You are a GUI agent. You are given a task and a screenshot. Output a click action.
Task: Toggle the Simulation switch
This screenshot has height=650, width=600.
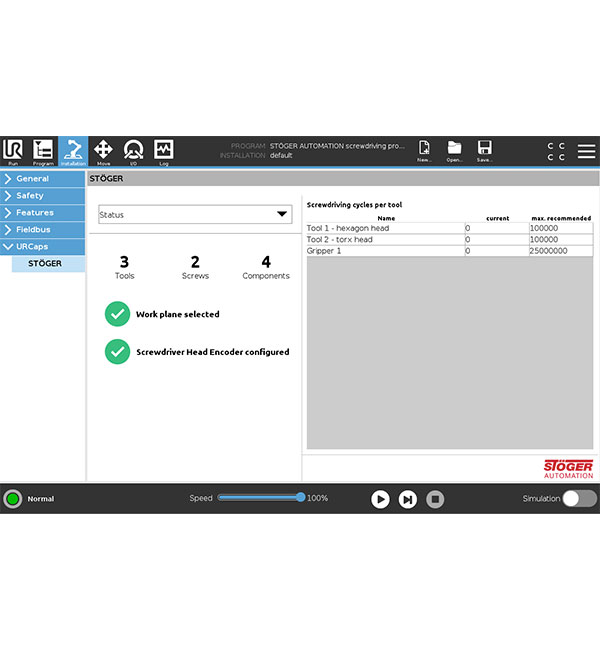pyautogui.click(x=579, y=499)
